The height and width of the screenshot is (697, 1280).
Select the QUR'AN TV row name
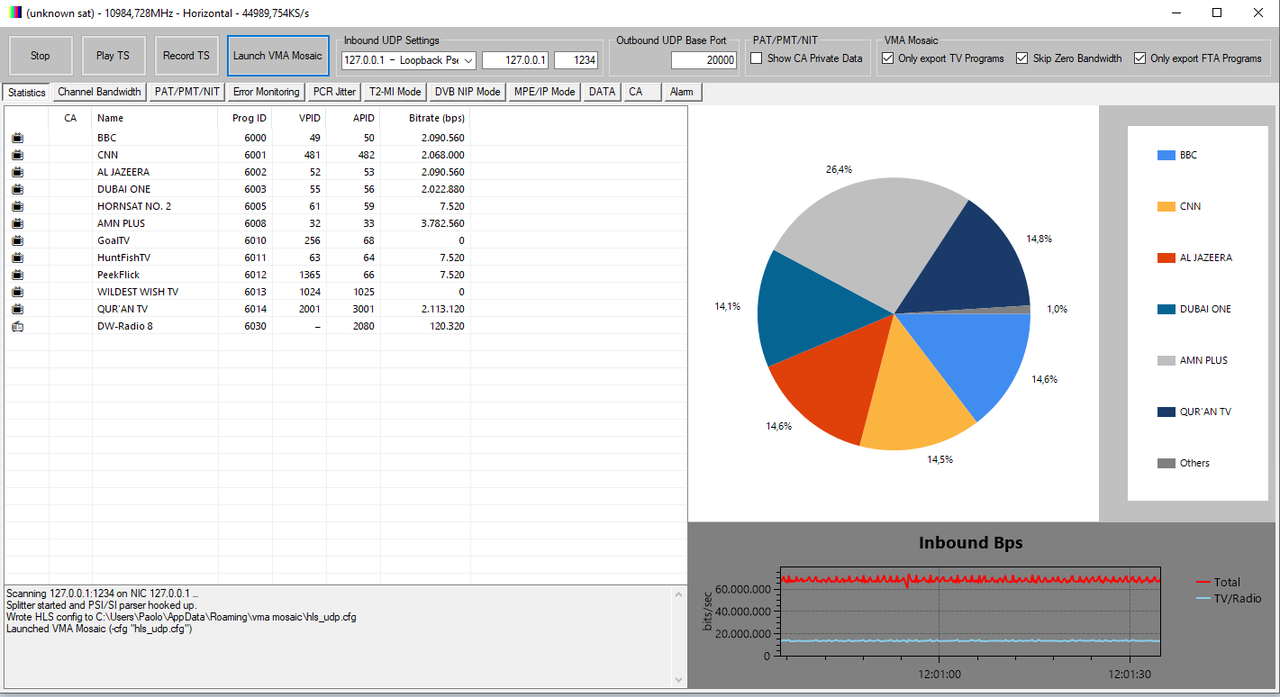pyautogui.click(x=123, y=309)
